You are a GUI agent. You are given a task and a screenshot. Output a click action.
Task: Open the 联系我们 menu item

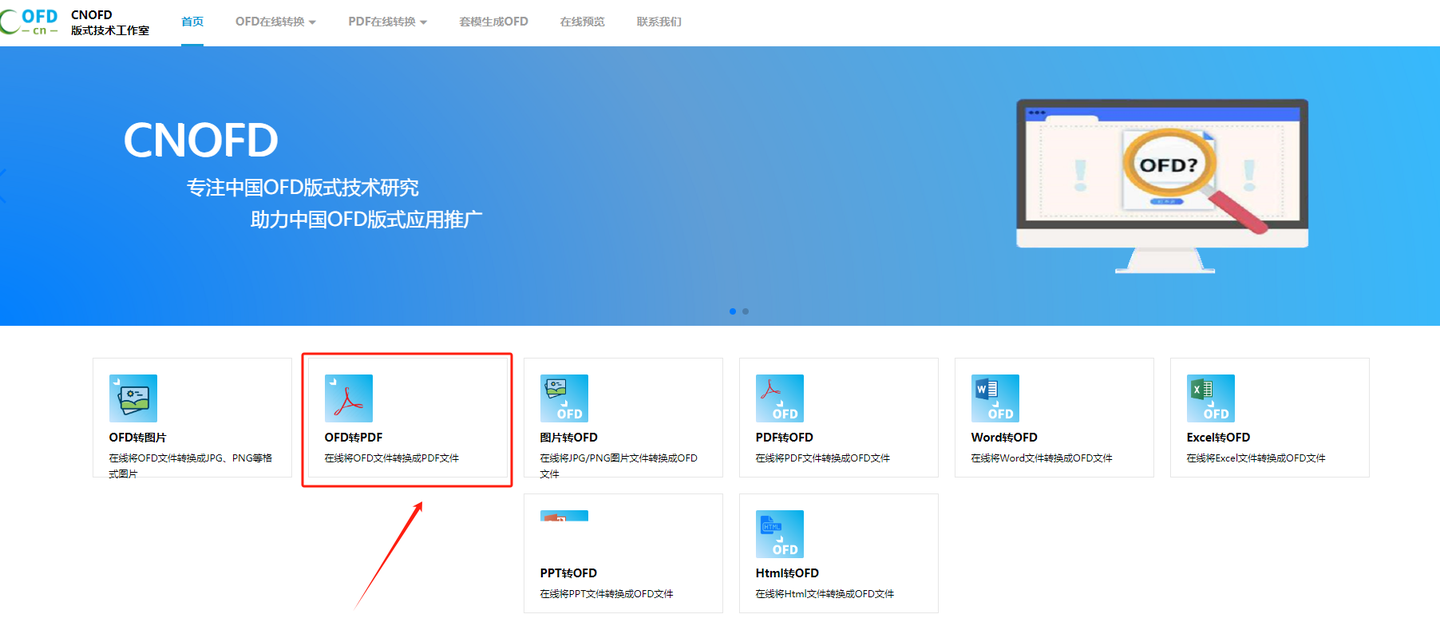coord(658,20)
